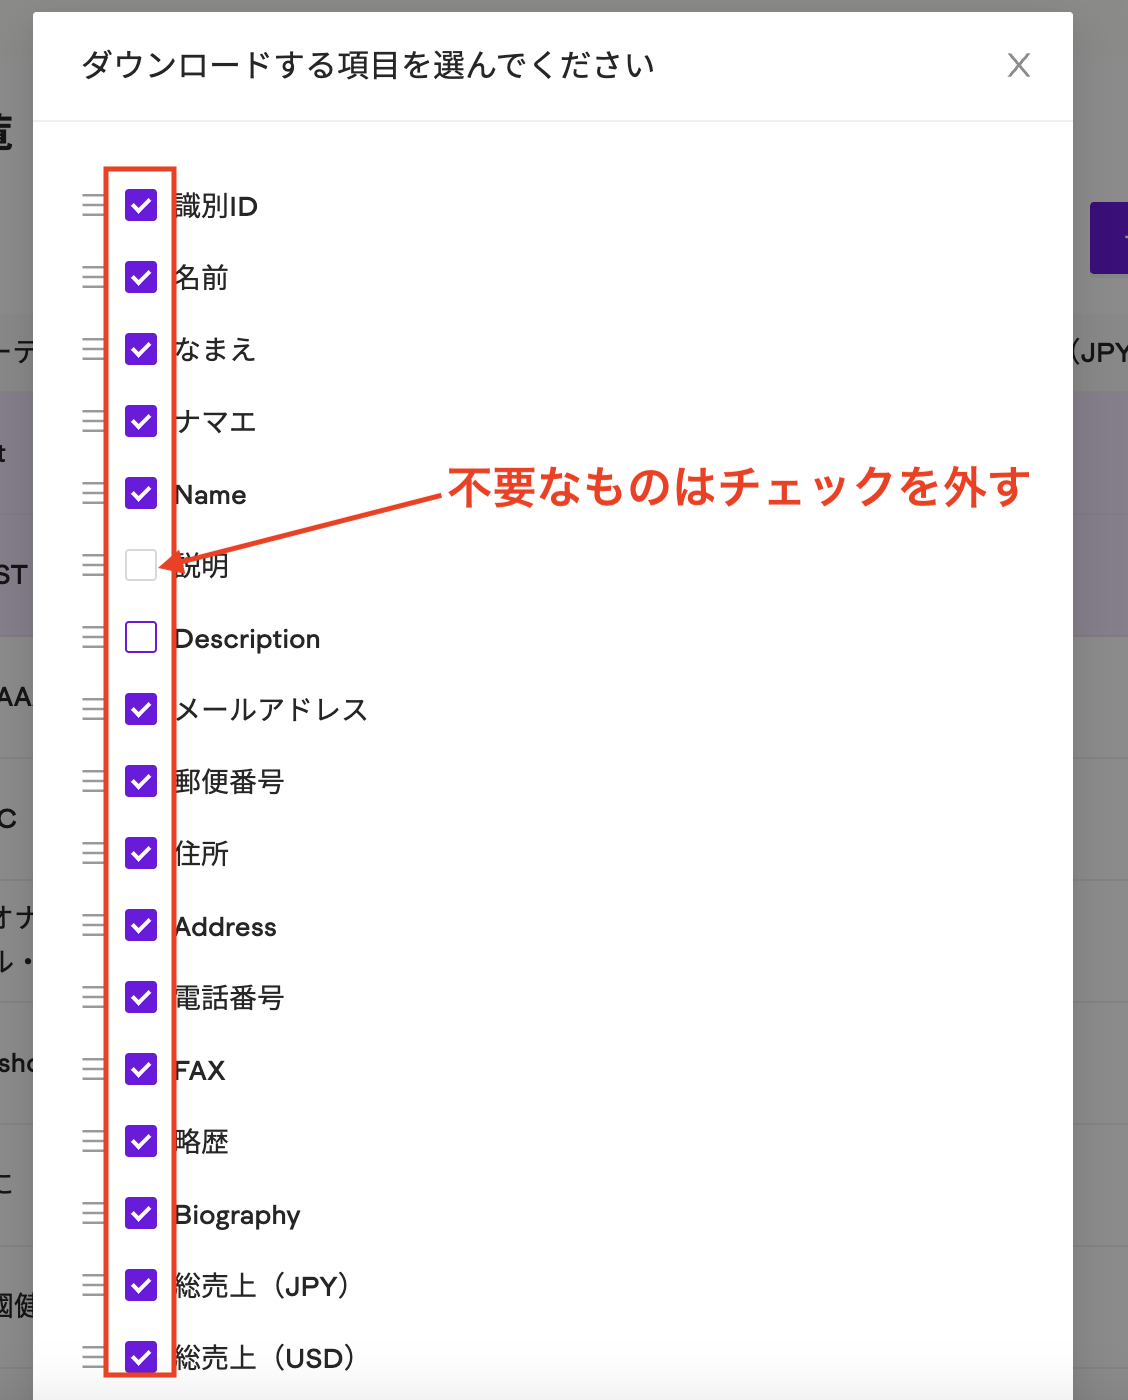
Task: Uncheck the Biography checkbox
Action: [x=141, y=1213]
